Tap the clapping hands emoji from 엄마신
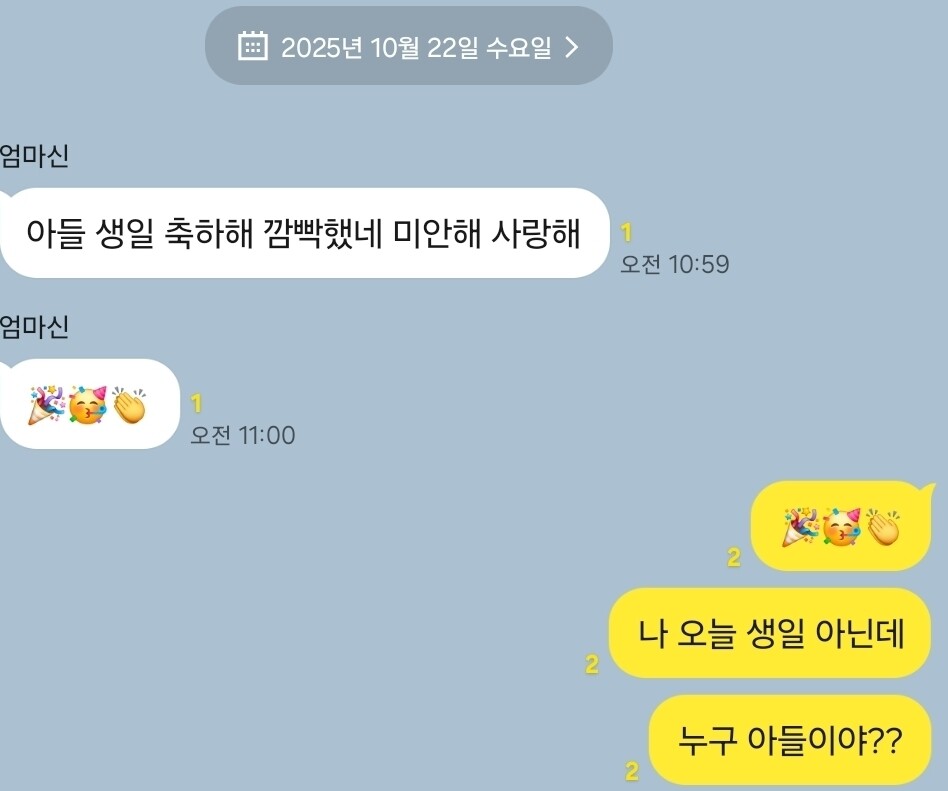 [x=129, y=405]
